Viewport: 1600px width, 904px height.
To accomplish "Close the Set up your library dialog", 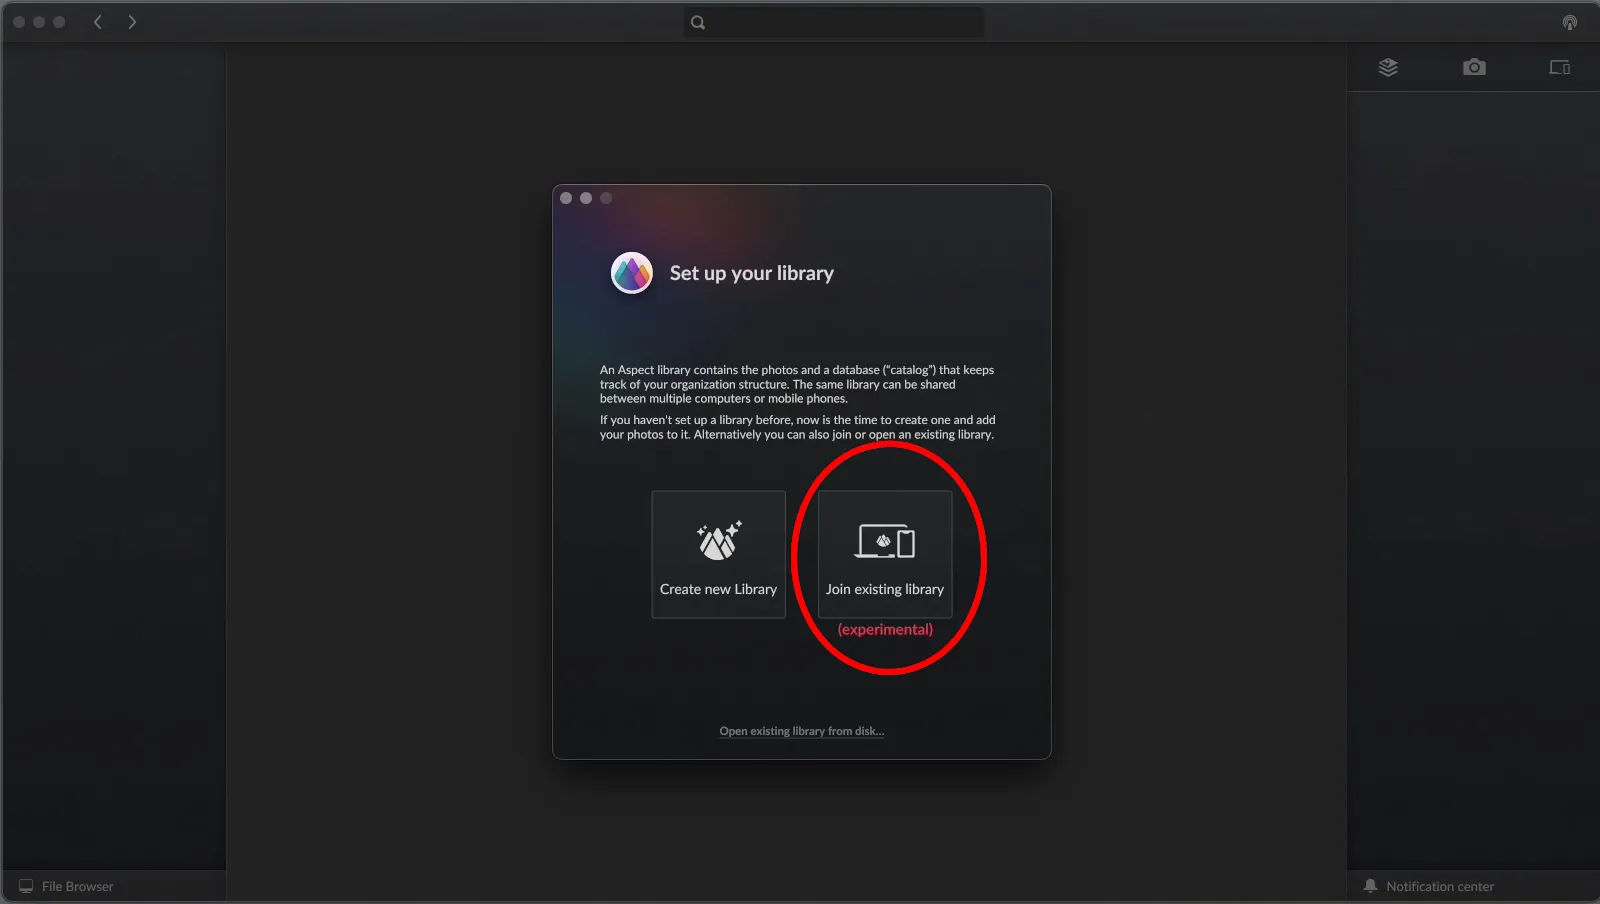I will click(x=566, y=198).
